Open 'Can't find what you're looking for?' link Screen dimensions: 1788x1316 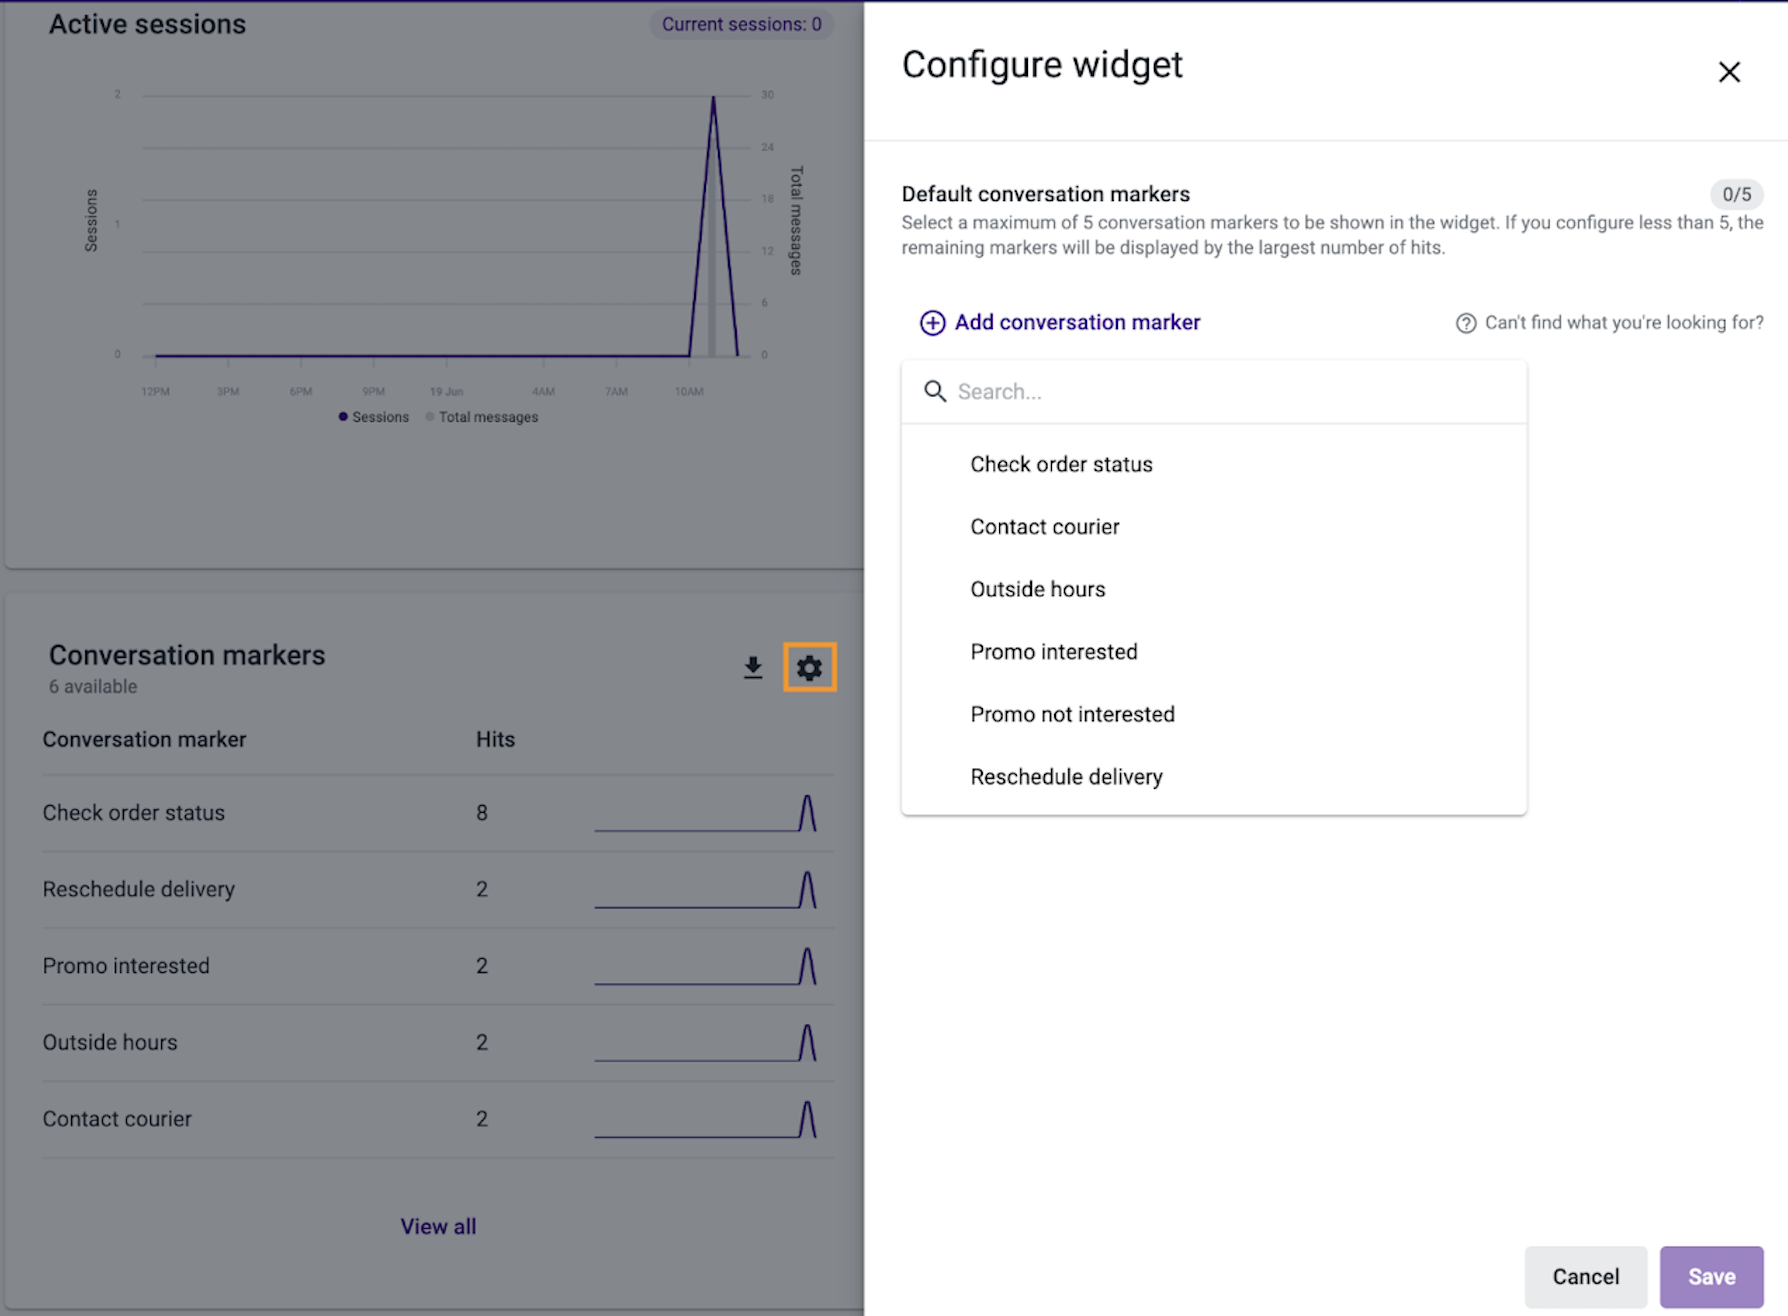pyautogui.click(x=1623, y=323)
